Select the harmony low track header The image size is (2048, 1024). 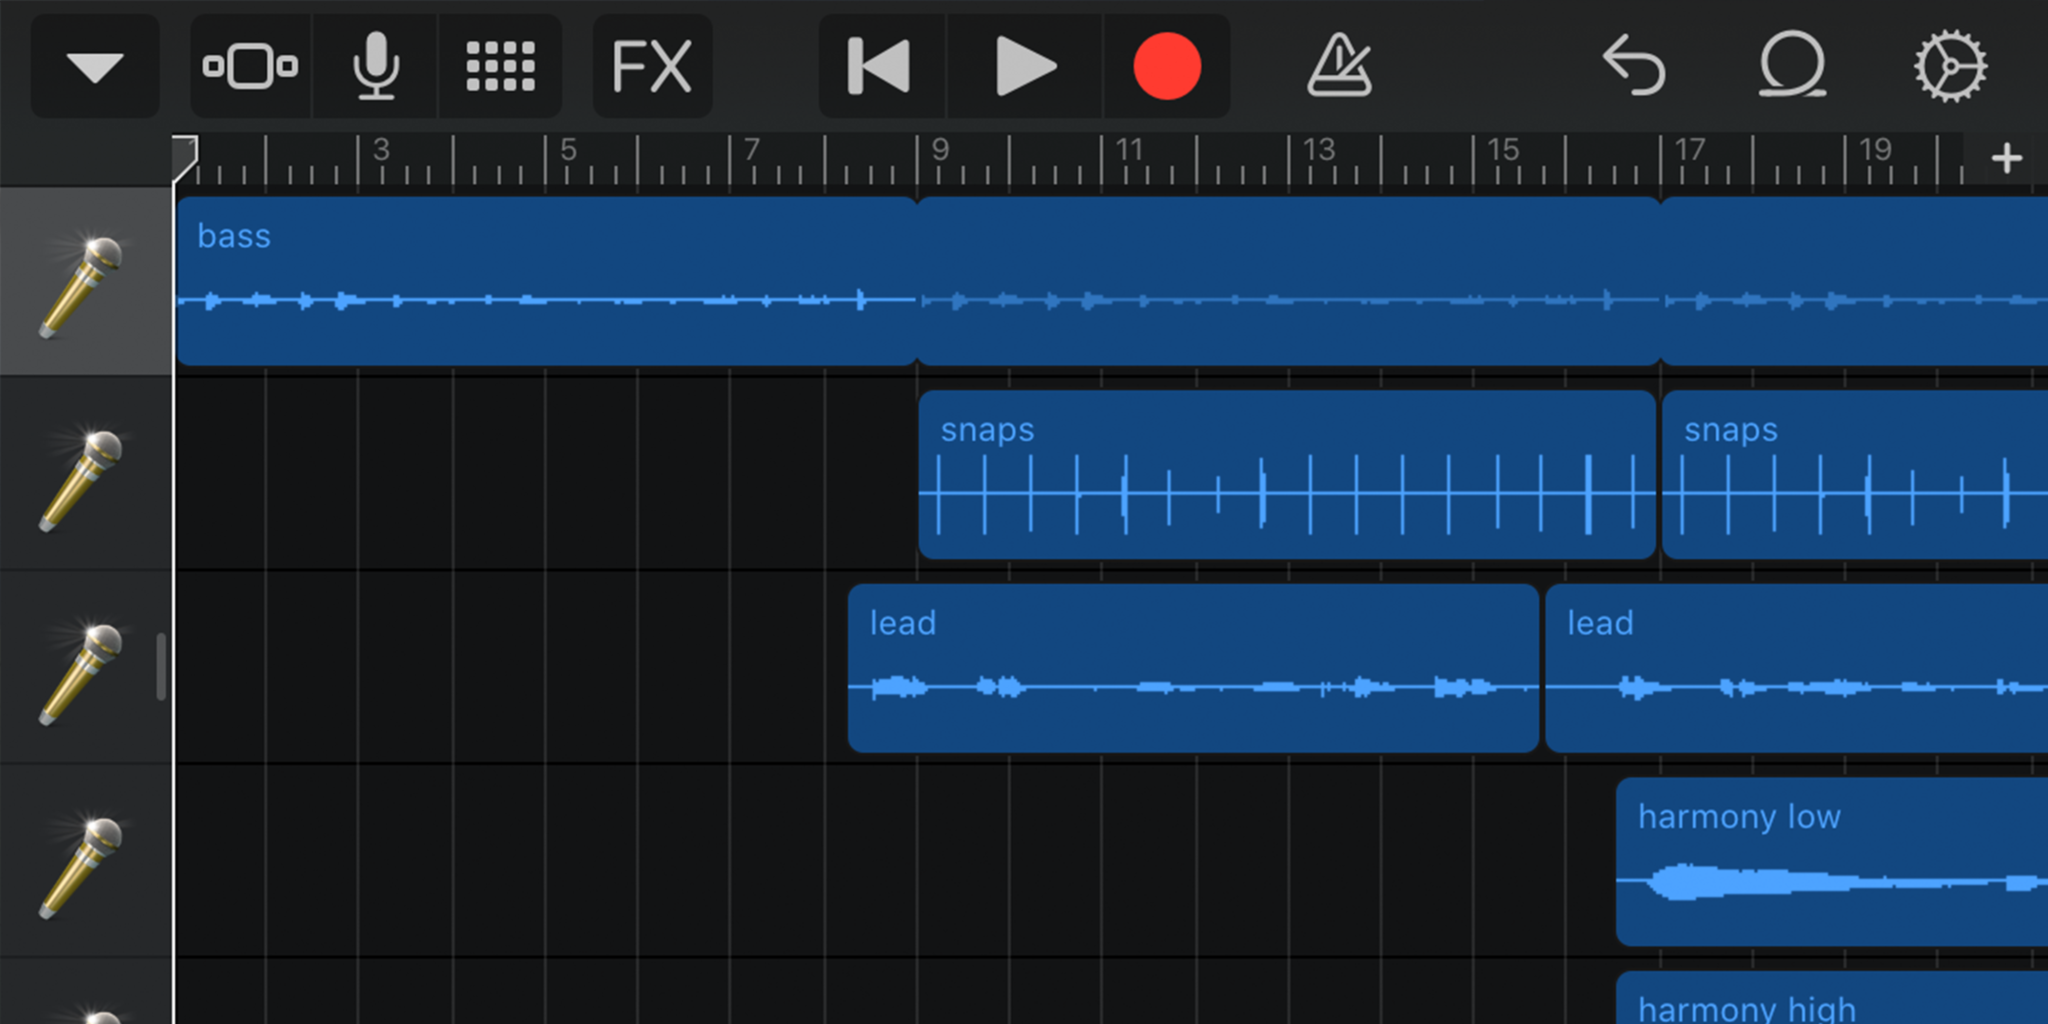pos(82,866)
